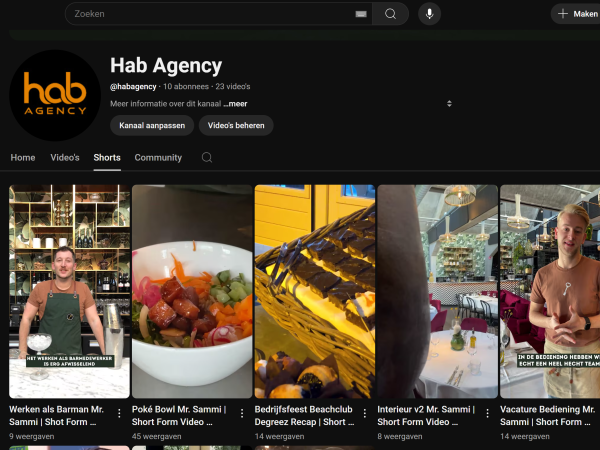Expand channel description via '...meer'
This screenshot has width=600, height=450.
[235, 103]
